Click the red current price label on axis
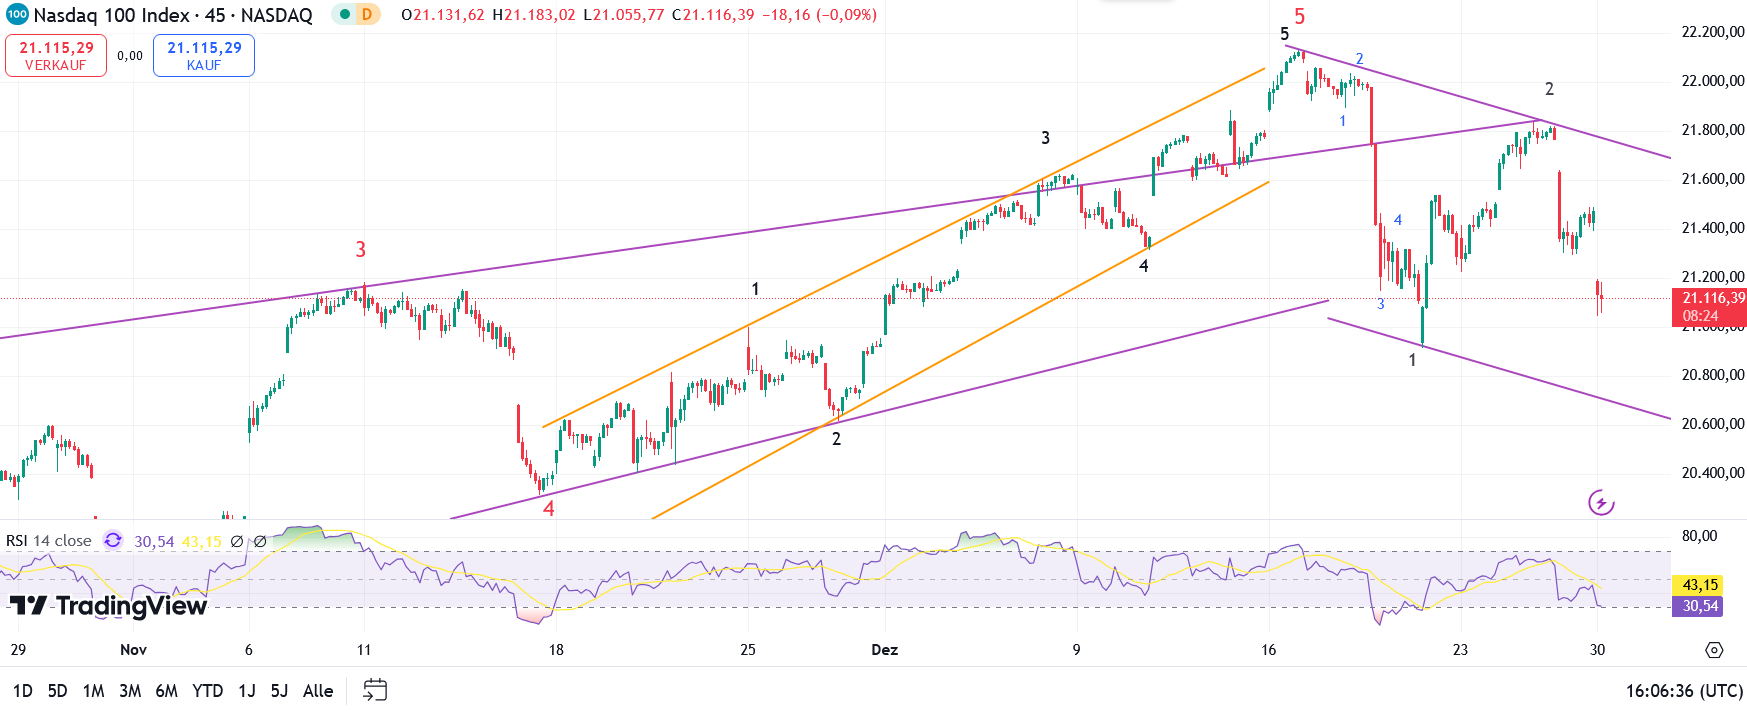Image resolution: width=1747 pixels, height=711 pixels. pos(1708,306)
